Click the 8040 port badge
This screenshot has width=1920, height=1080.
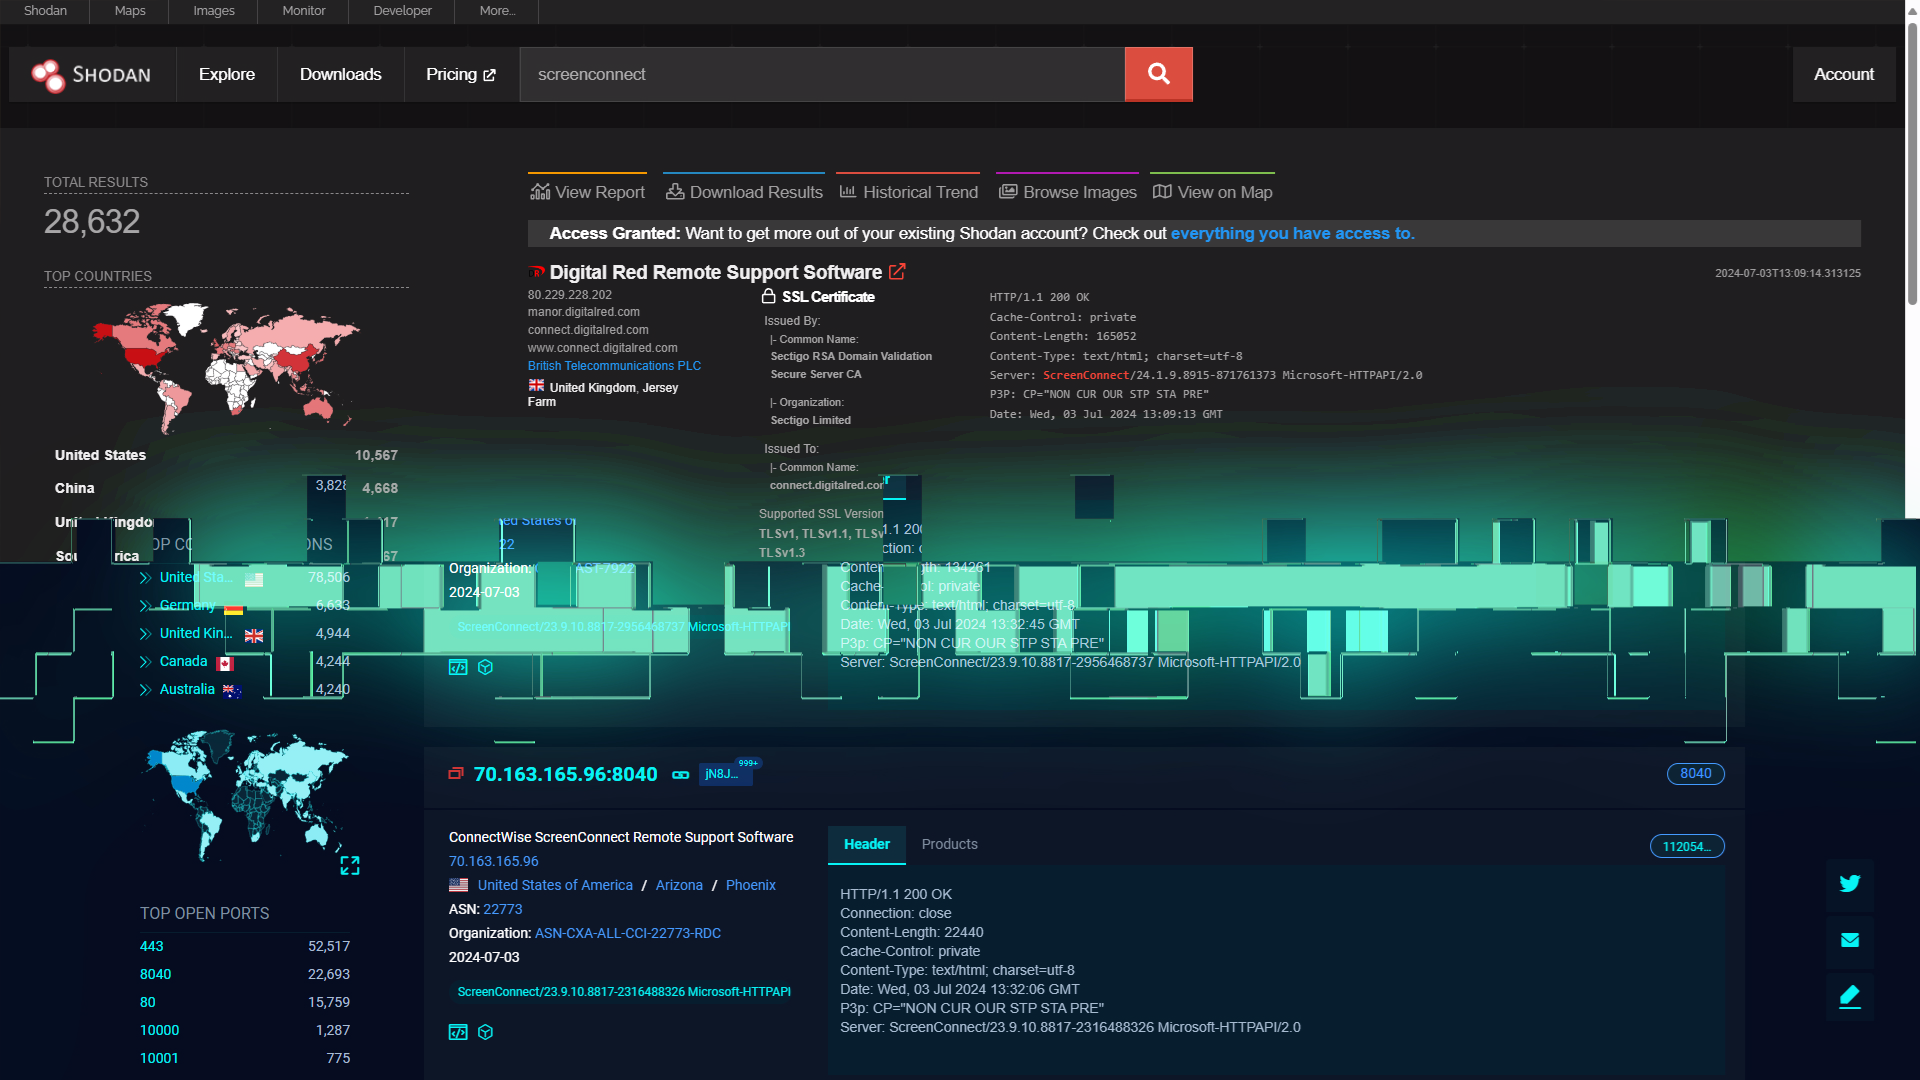[x=1695, y=773]
